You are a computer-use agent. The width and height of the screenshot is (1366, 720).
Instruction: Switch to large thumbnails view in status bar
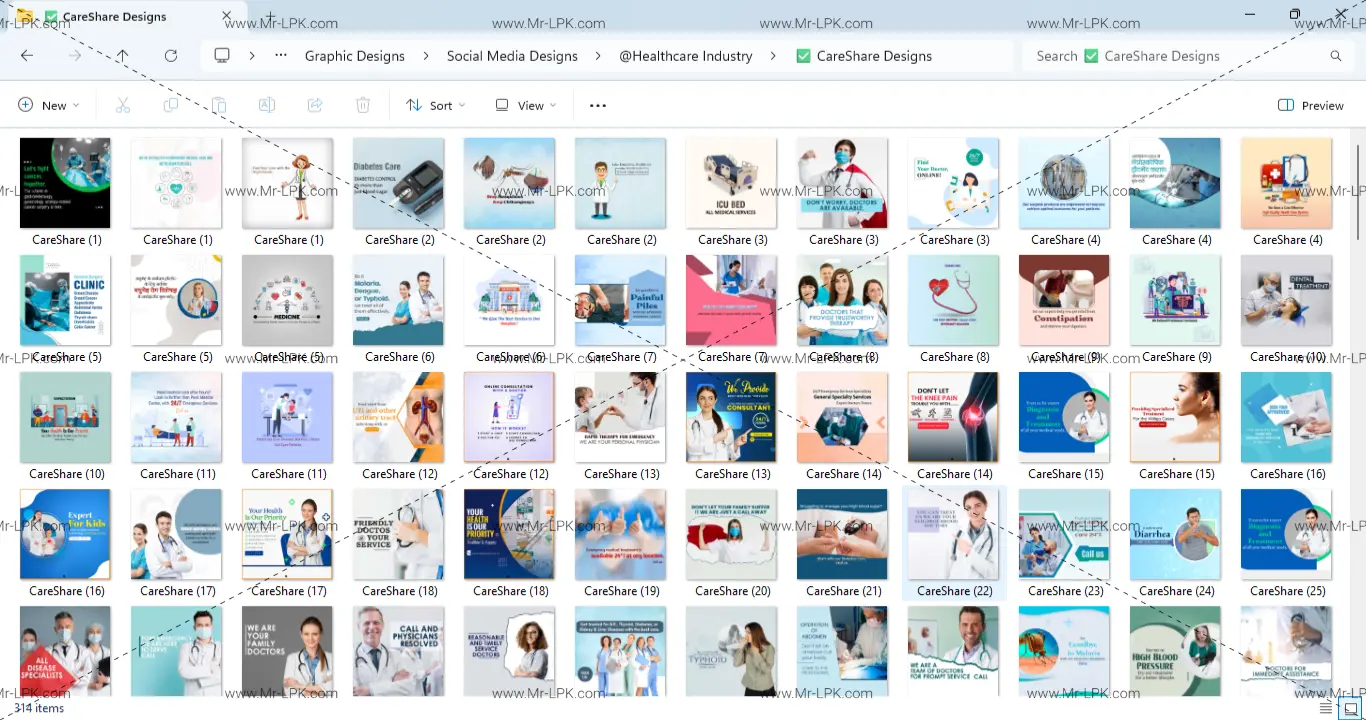pos(1351,708)
